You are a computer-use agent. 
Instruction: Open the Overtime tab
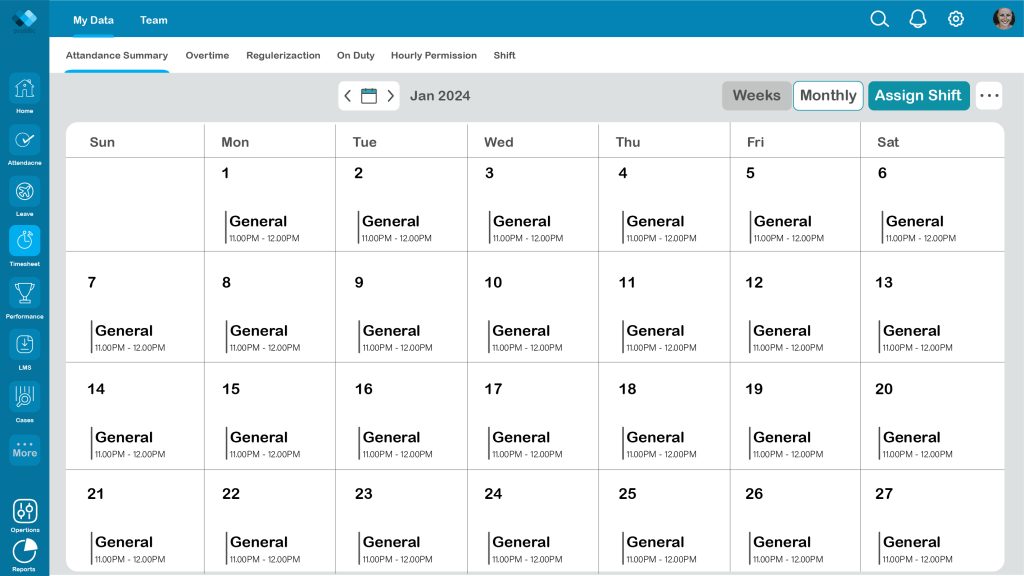tap(207, 56)
